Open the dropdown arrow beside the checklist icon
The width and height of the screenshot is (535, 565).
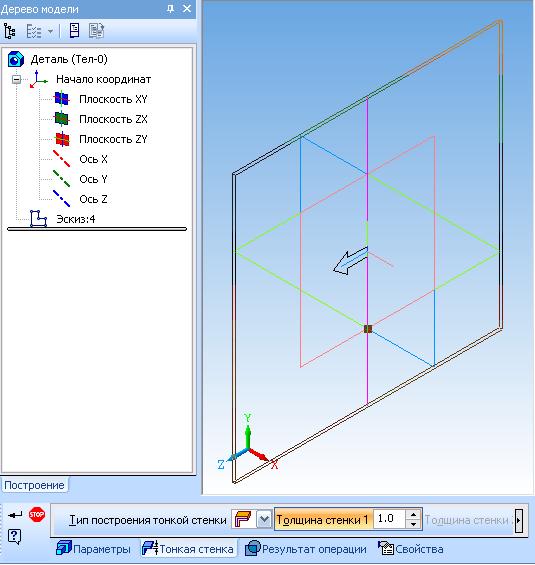(x=50, y=31)
